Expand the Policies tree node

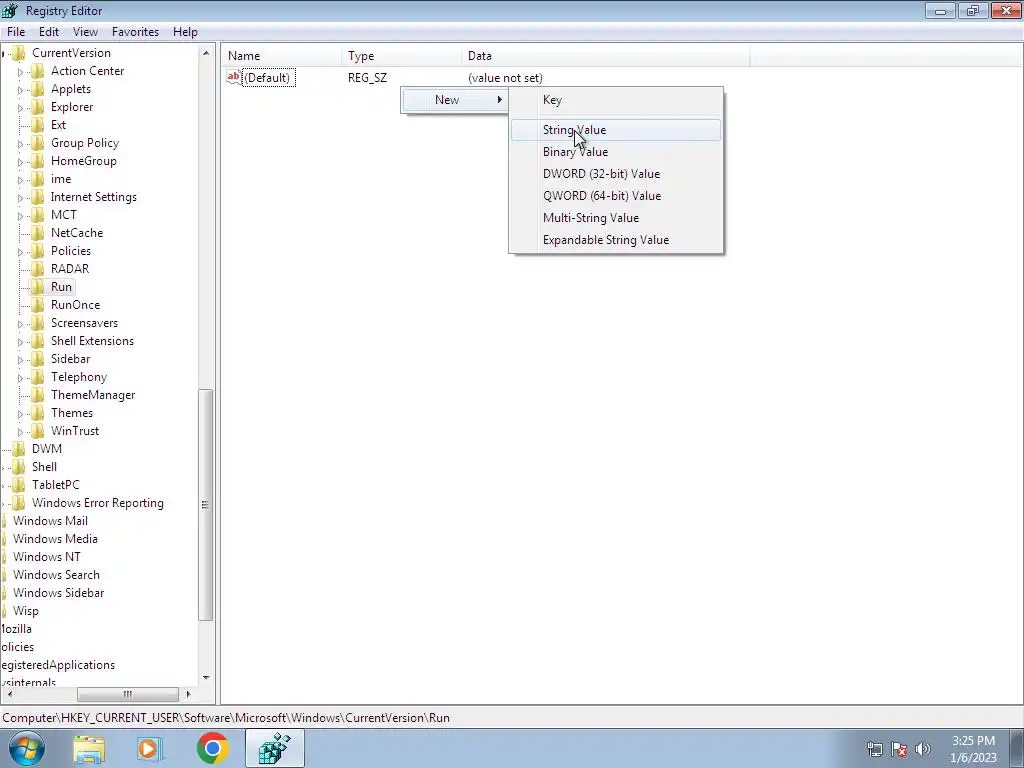(x=20, y=251)
